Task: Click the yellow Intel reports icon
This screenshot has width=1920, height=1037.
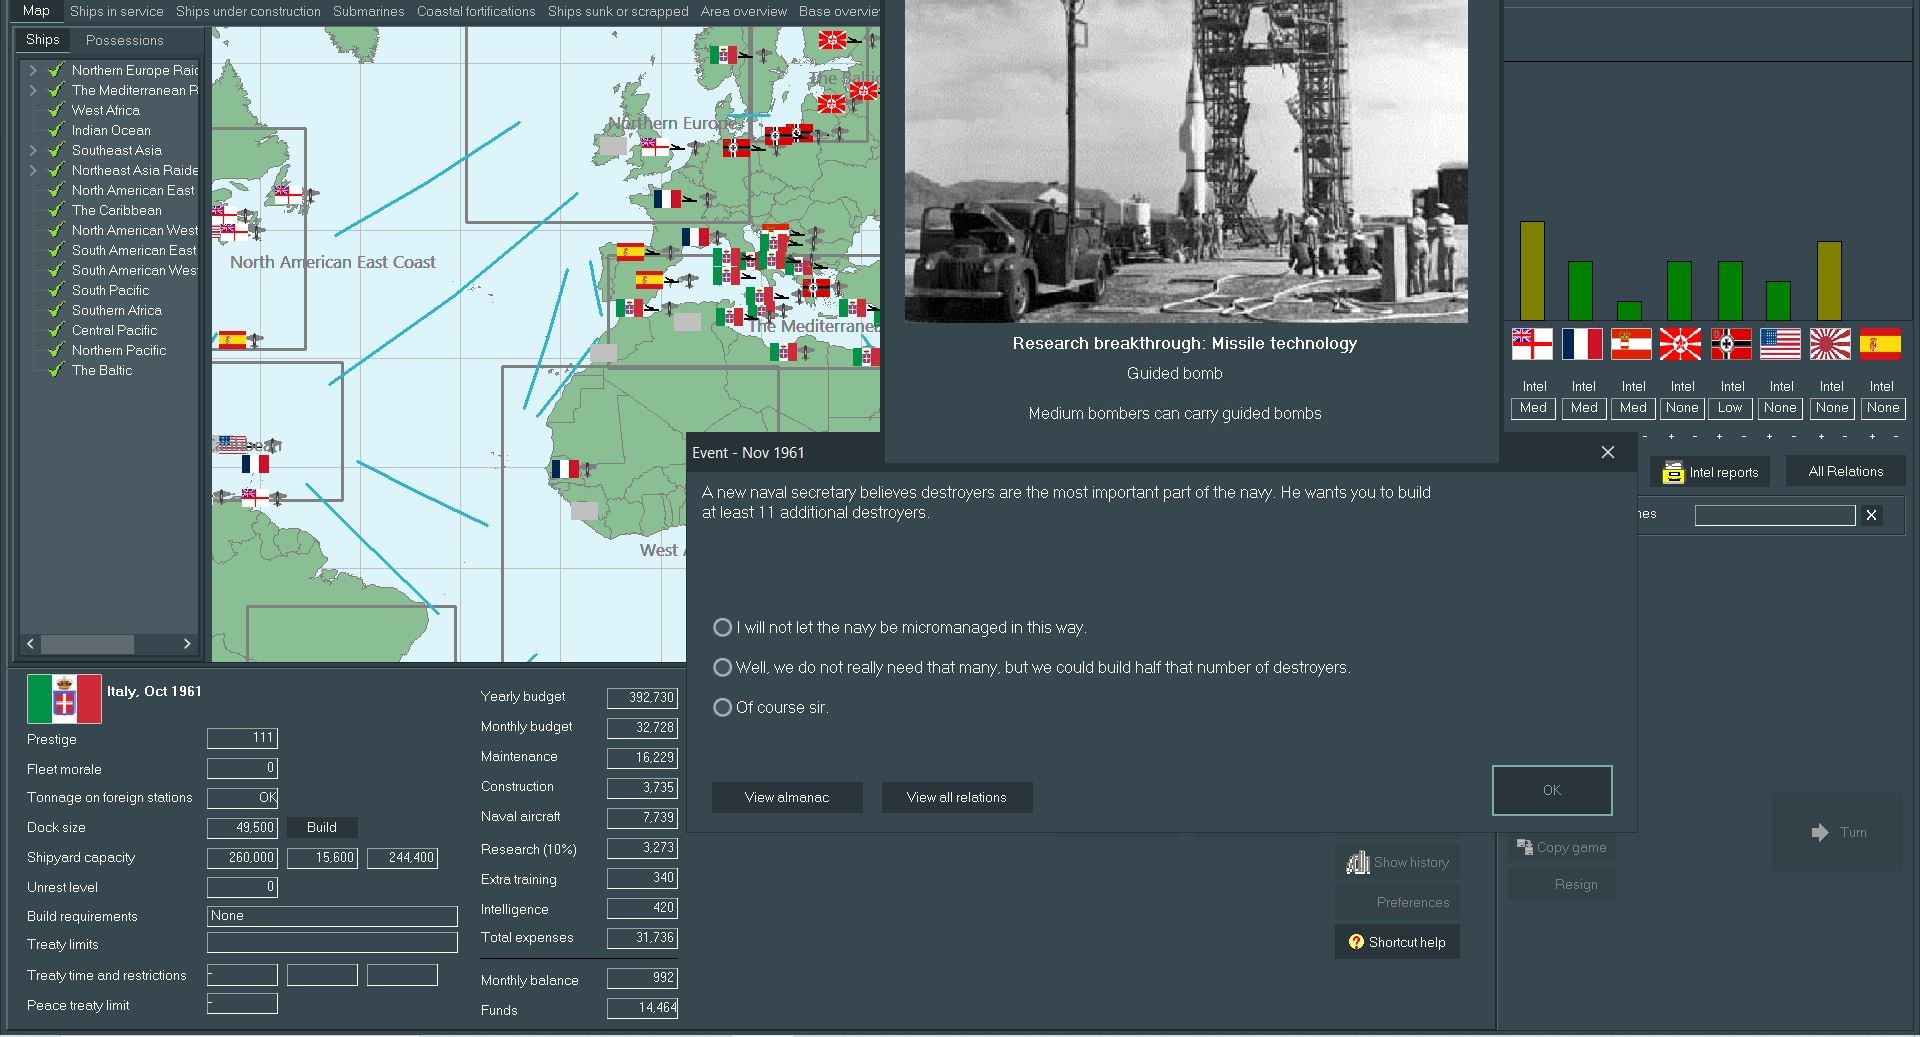Action: (1673, 473)
